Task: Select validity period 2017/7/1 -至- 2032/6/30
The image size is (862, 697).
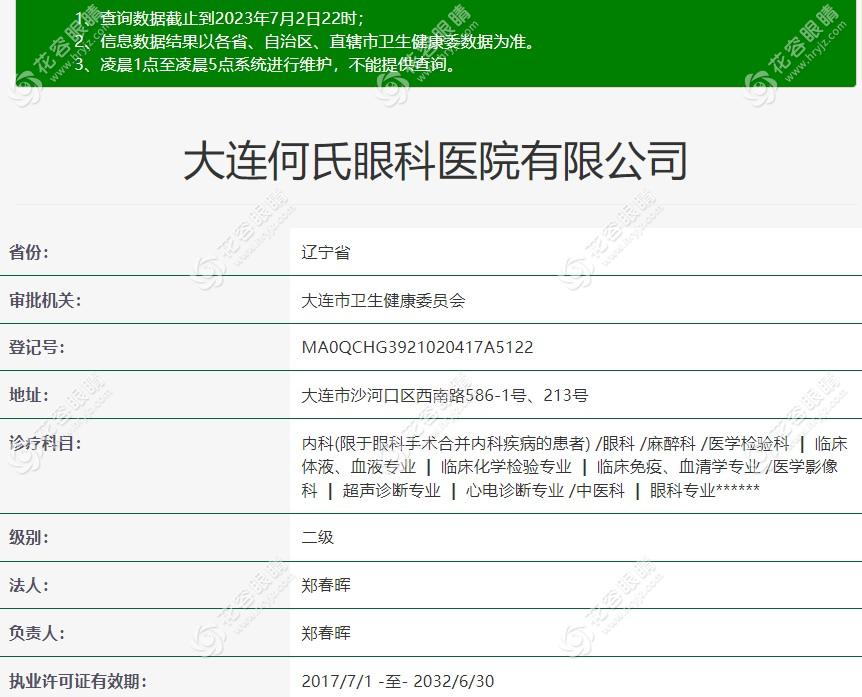Action: 397,681
